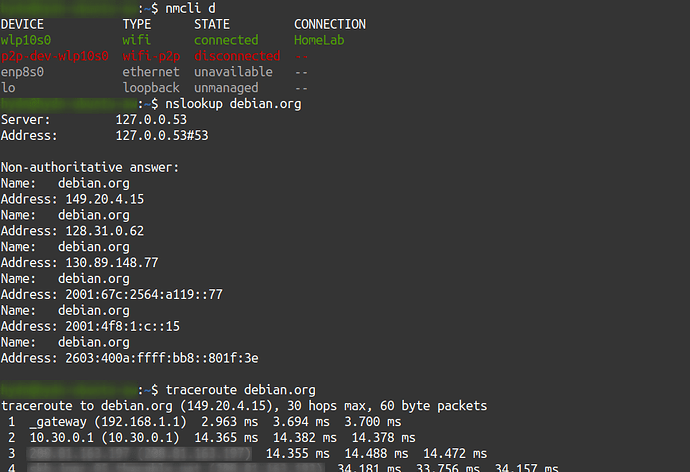Click the 'traceroute debian.org' command

[x=241, y=389]
